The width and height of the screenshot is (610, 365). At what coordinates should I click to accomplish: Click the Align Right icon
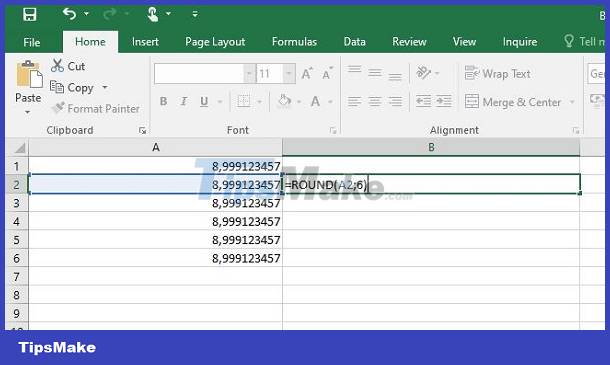tap(395, 102)
